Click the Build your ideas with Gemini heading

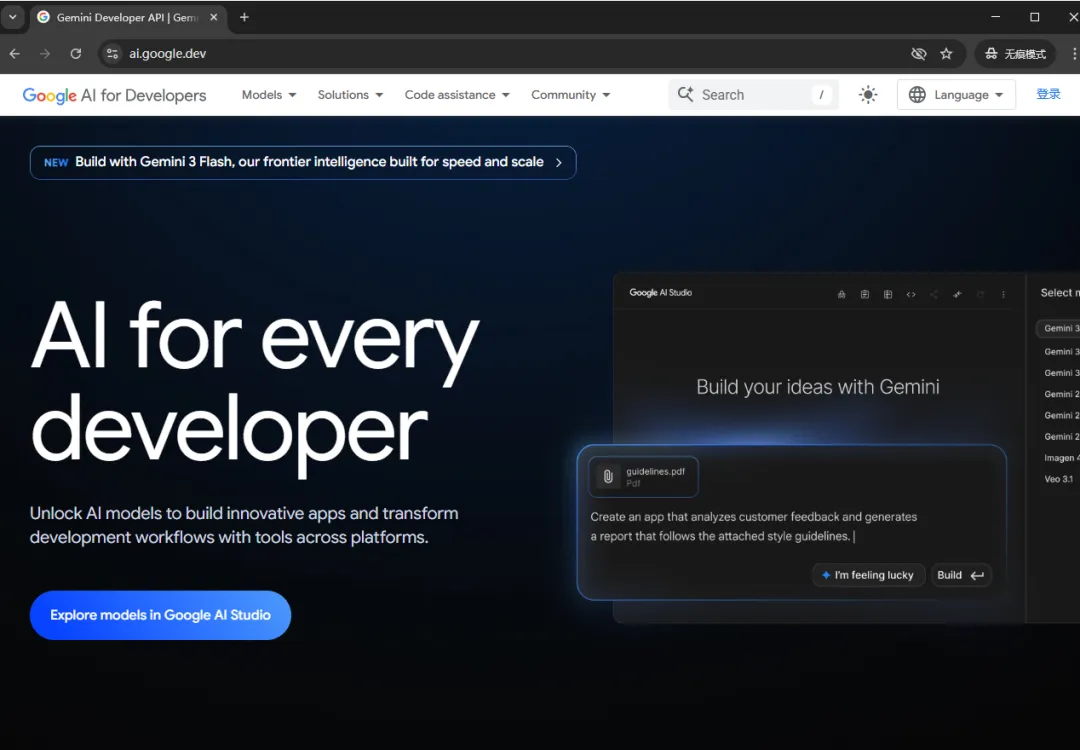[818, 387]
